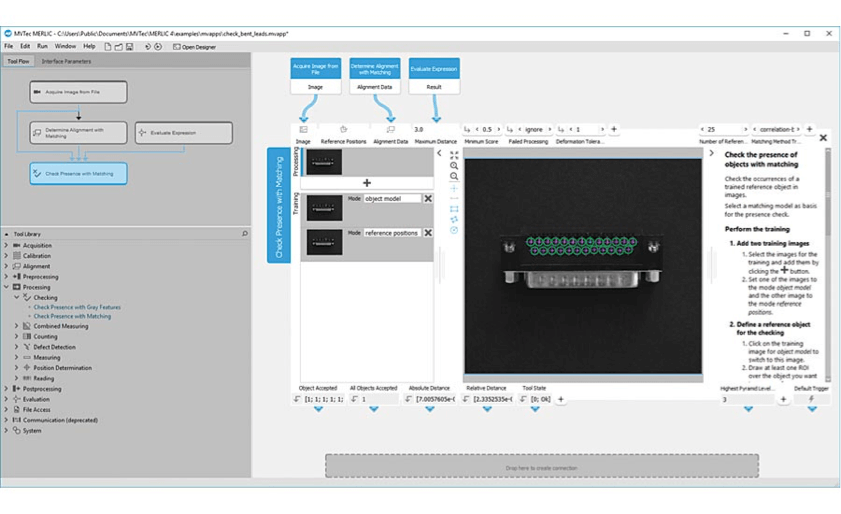
Task: Click the plus button after Deformation Tolerance
Action: pos(614,129)
